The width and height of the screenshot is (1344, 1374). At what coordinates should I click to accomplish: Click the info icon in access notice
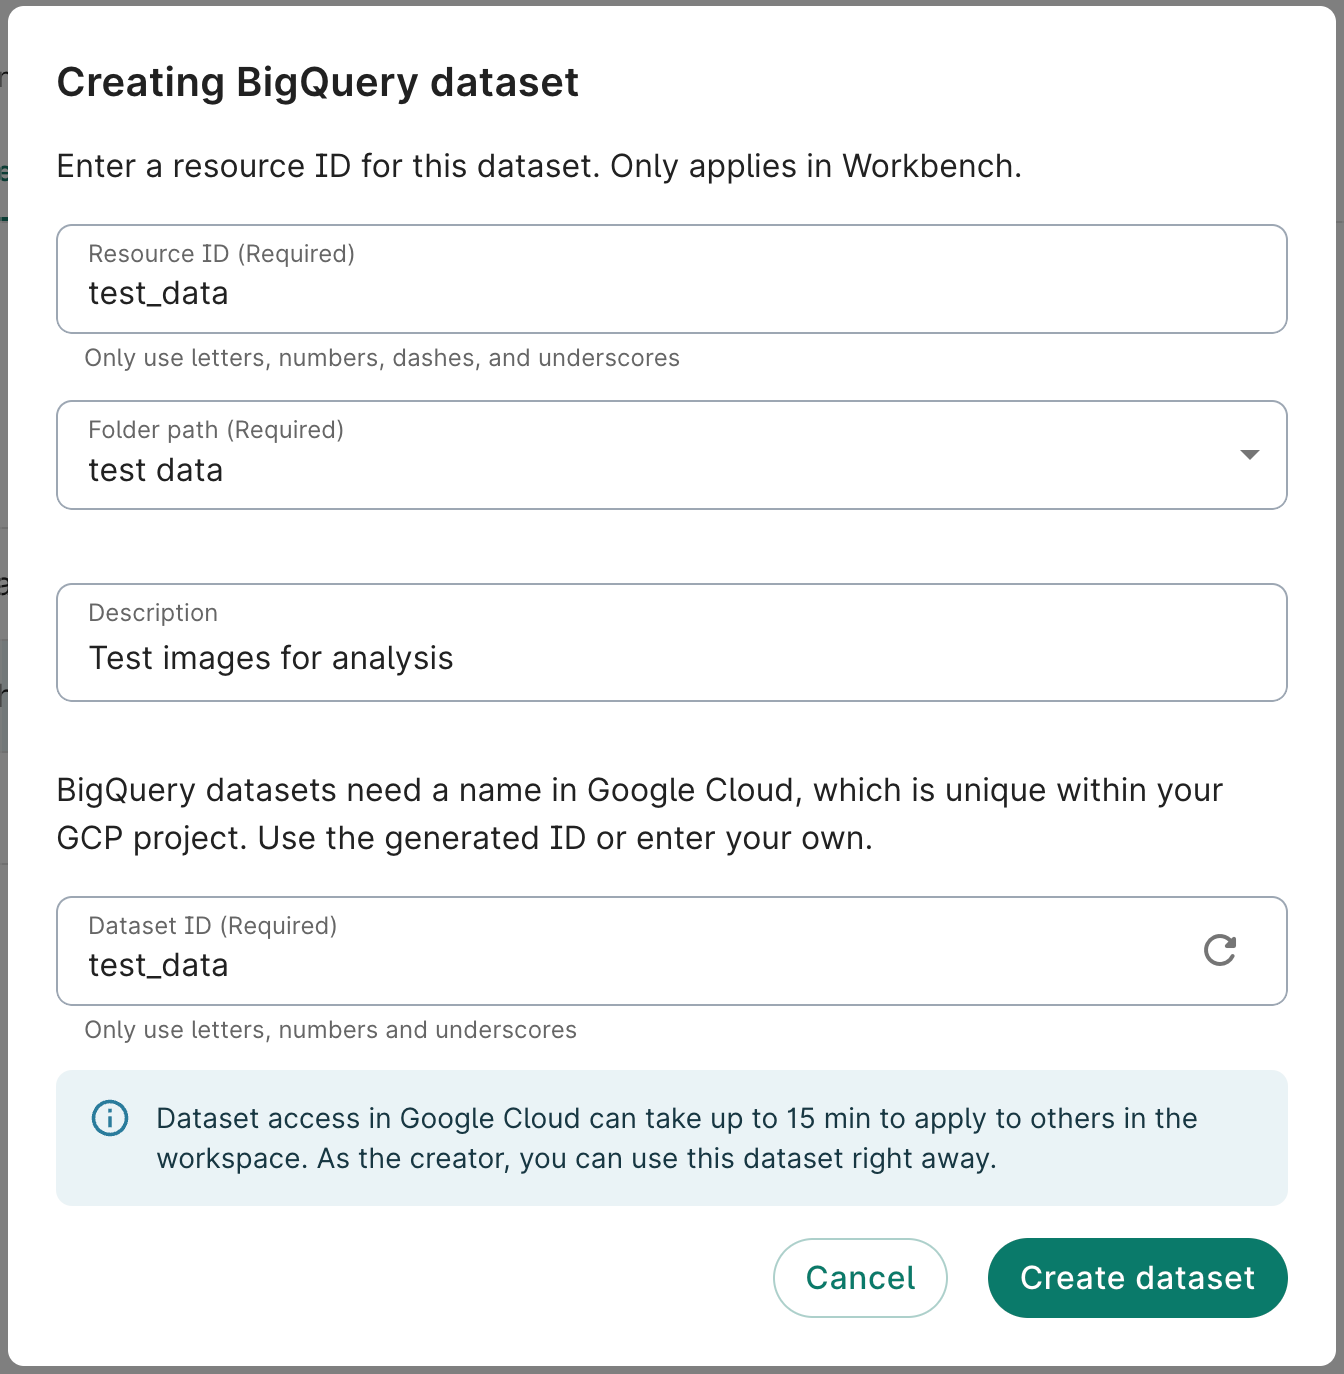[x=110, y=1118]
